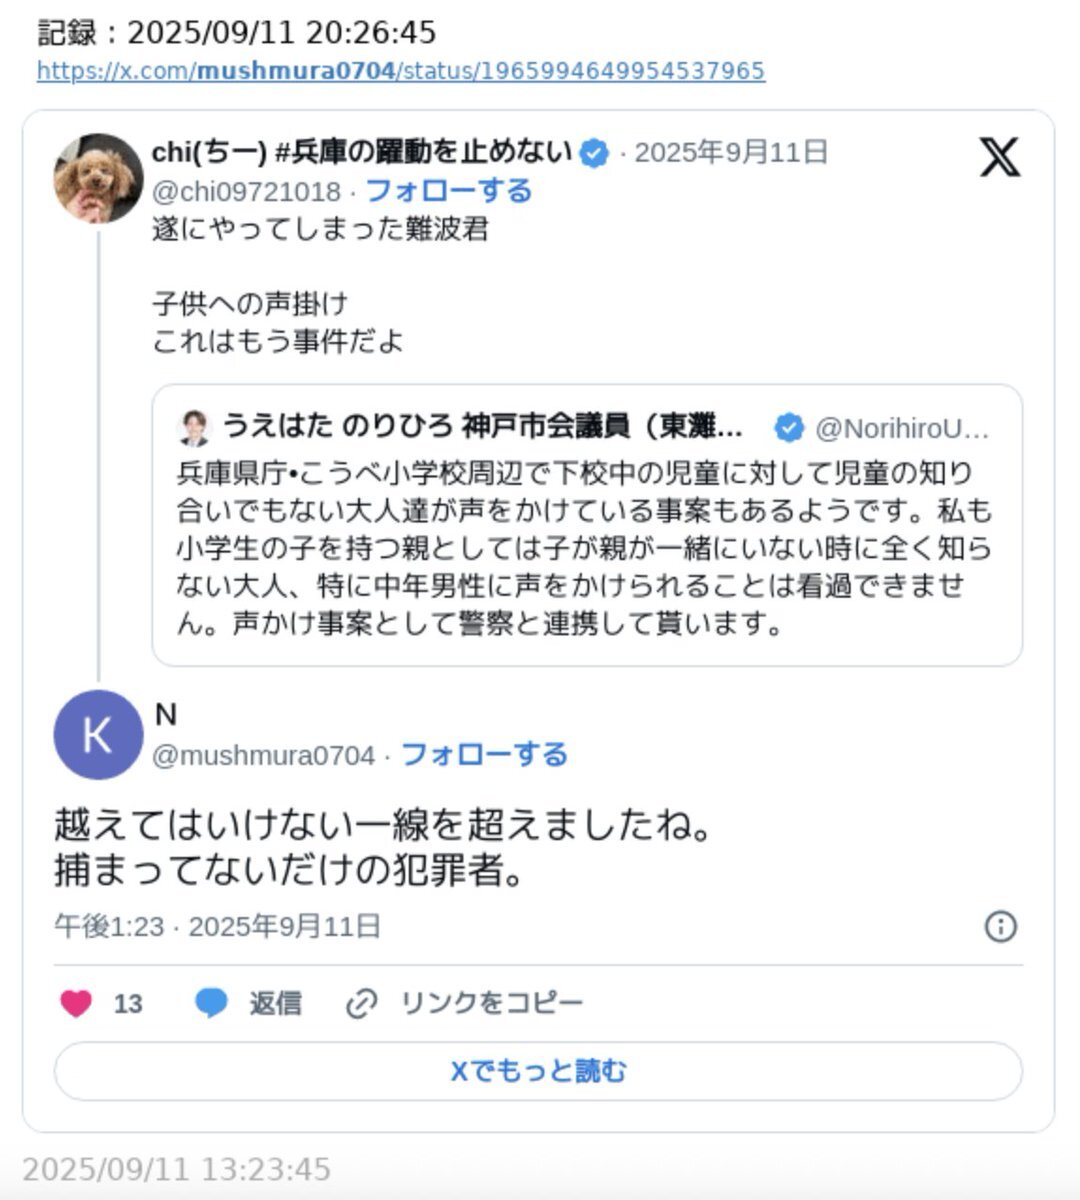This screenshot has height=1200, width=1080.
Task: Follow @chi09721018 via フォローする
Action: point(449,190)
